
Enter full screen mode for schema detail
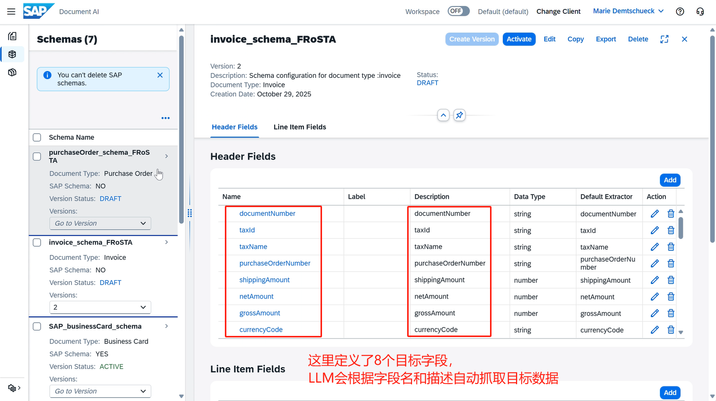point(664,39)
